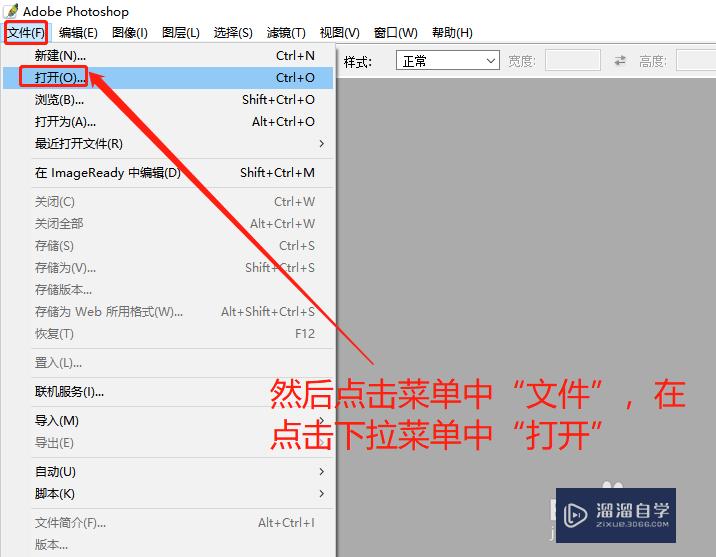
Task: Select the 打开为(A)... menu entry
Action: click(168, 121)
